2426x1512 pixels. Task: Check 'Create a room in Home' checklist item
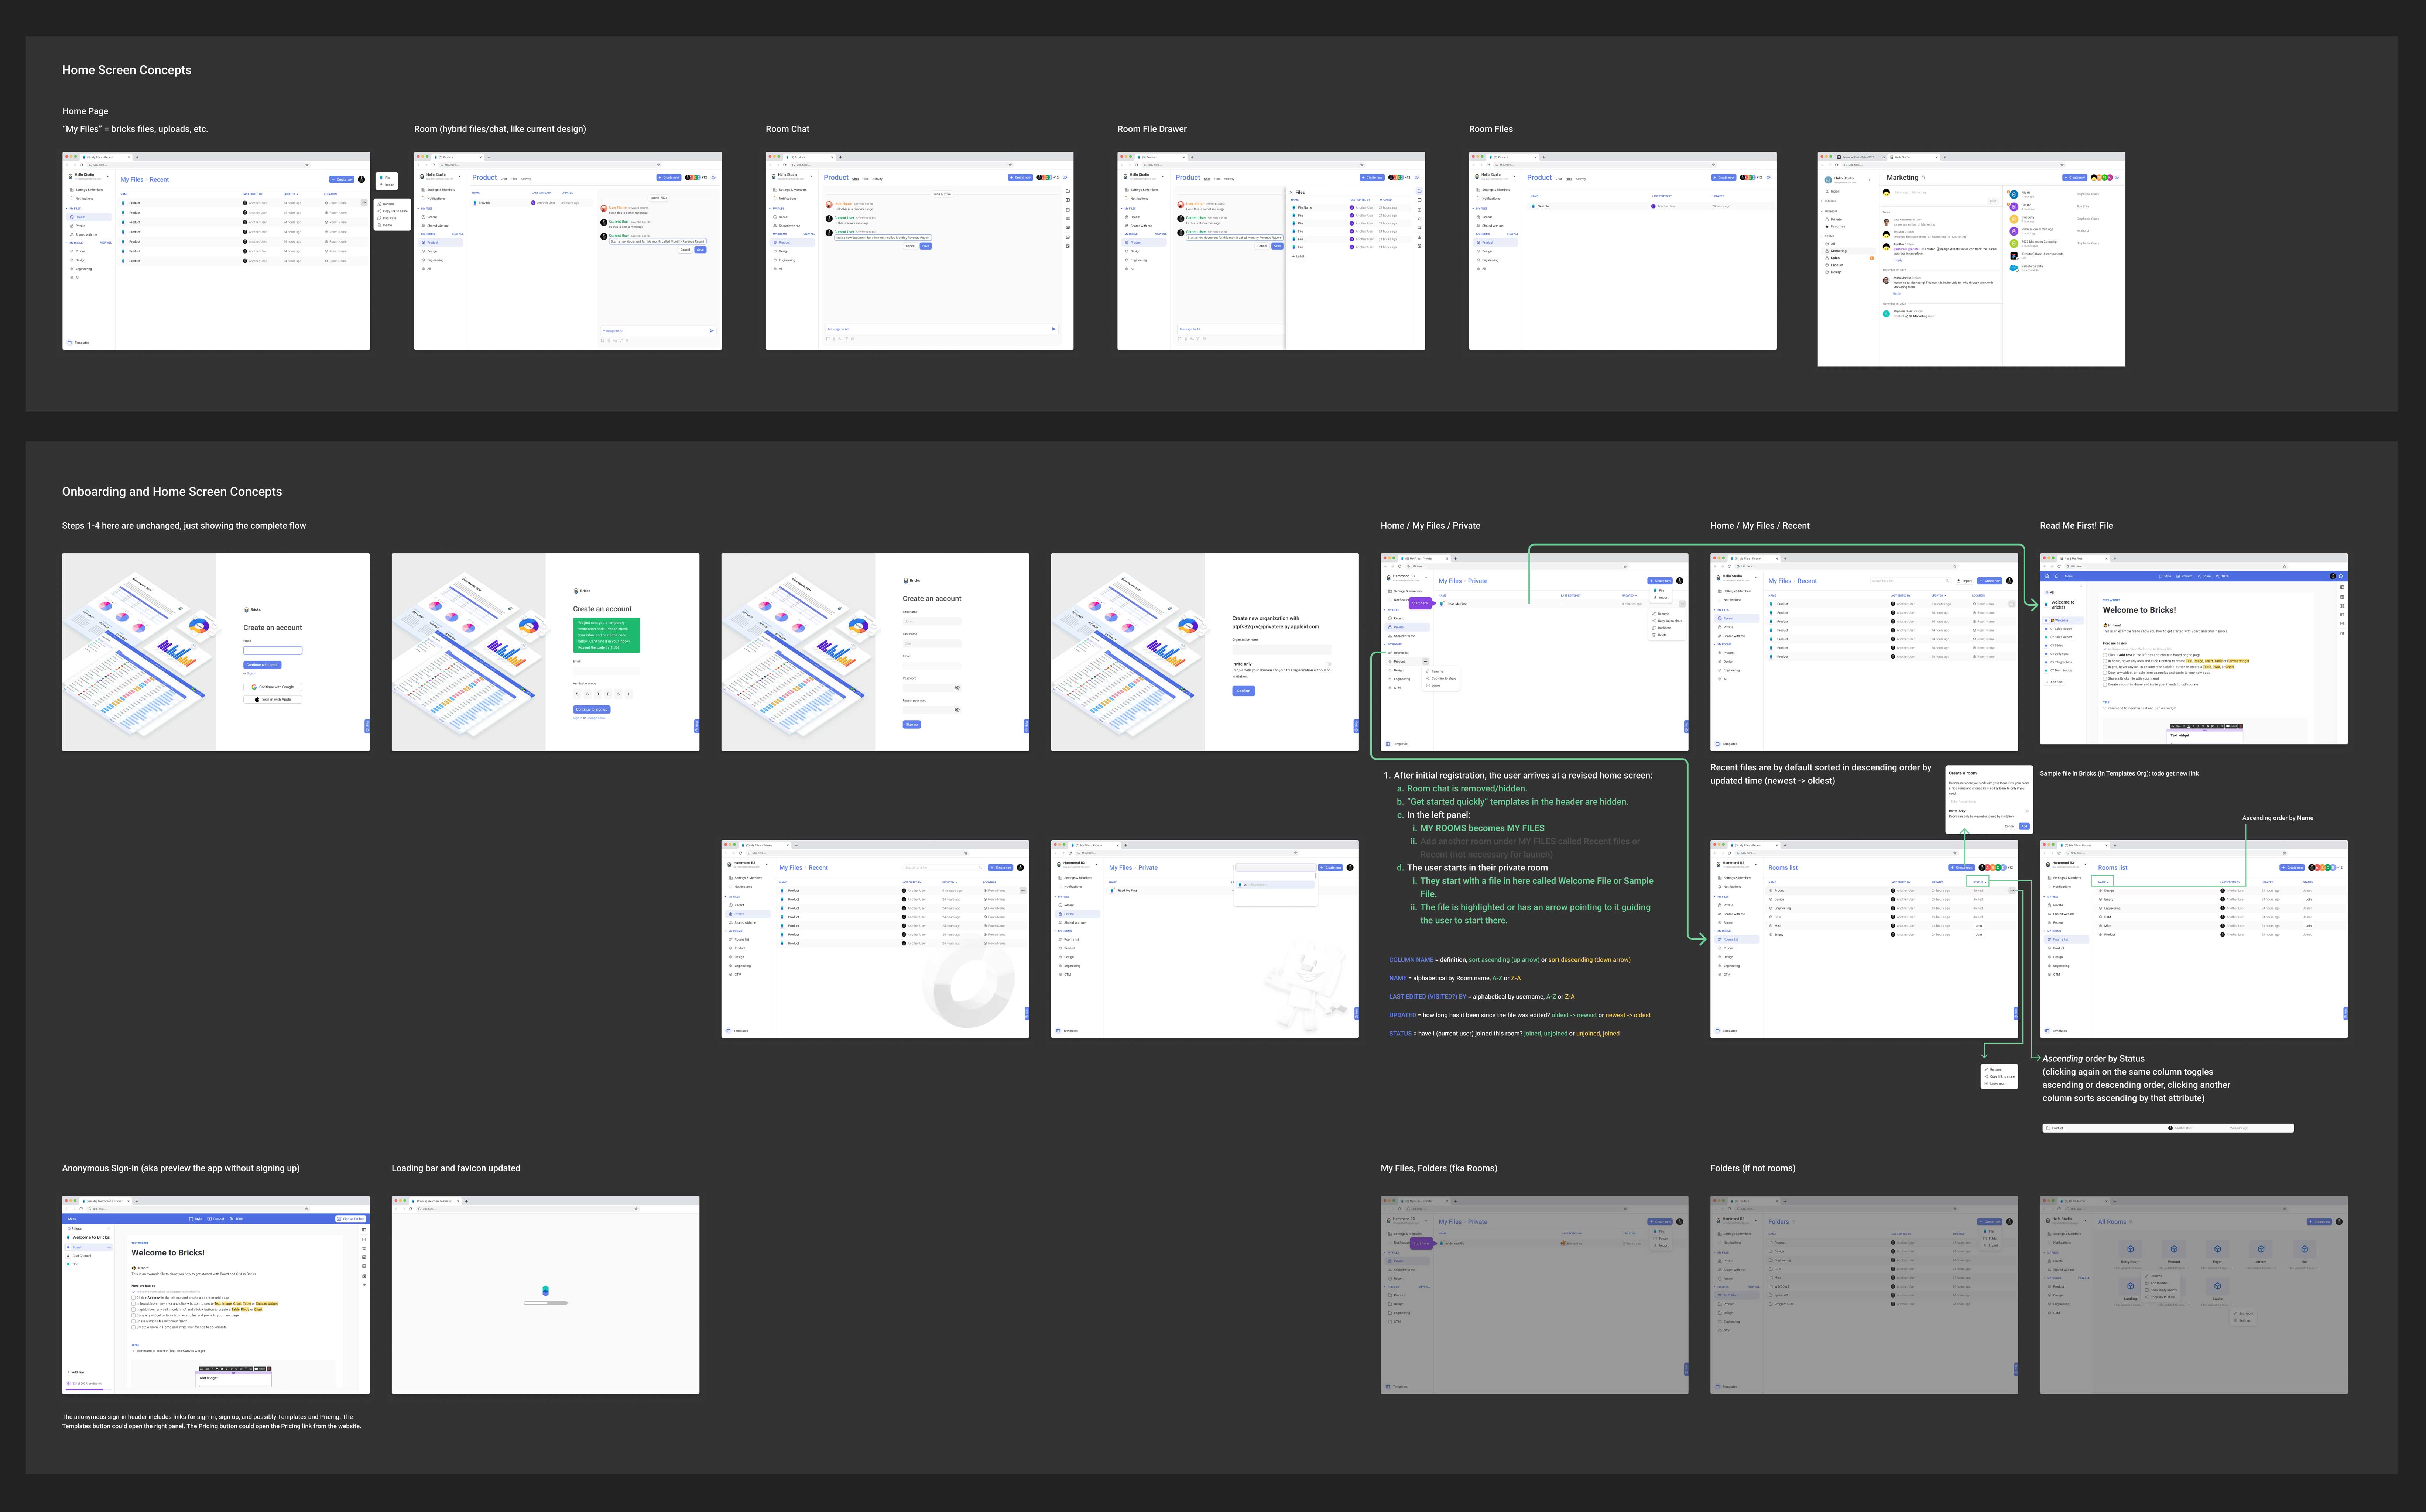[2105, 685]
